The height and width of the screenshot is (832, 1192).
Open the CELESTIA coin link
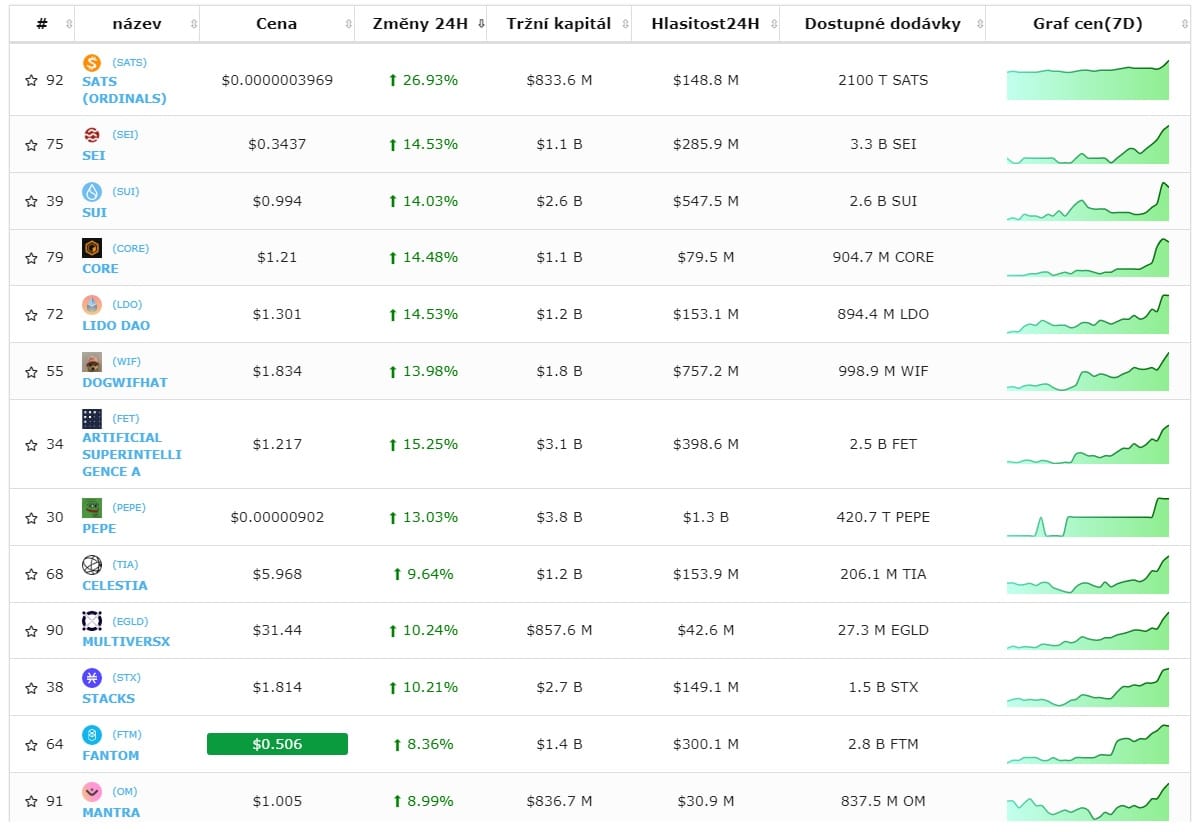coord(115,586)
